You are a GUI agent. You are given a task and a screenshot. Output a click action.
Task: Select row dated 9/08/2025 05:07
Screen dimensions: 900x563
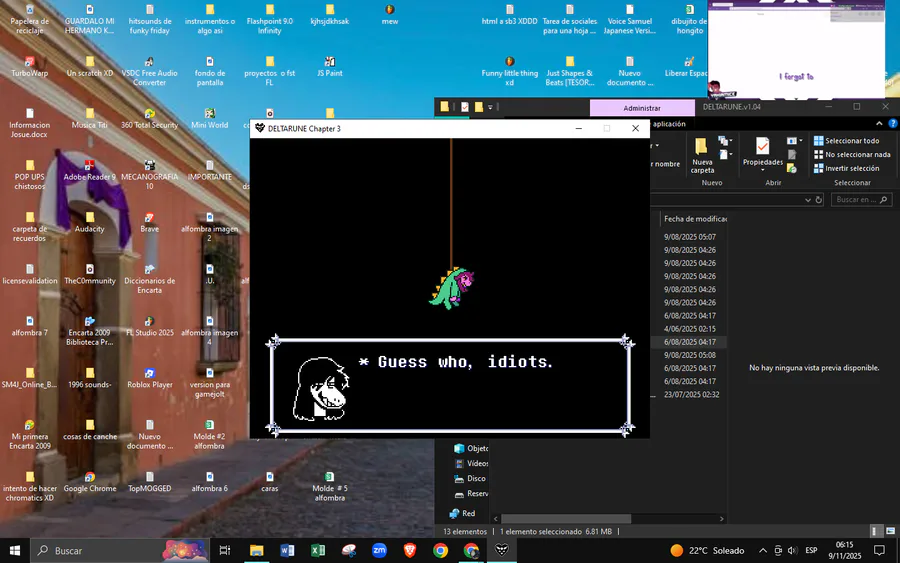click(689, 236)
